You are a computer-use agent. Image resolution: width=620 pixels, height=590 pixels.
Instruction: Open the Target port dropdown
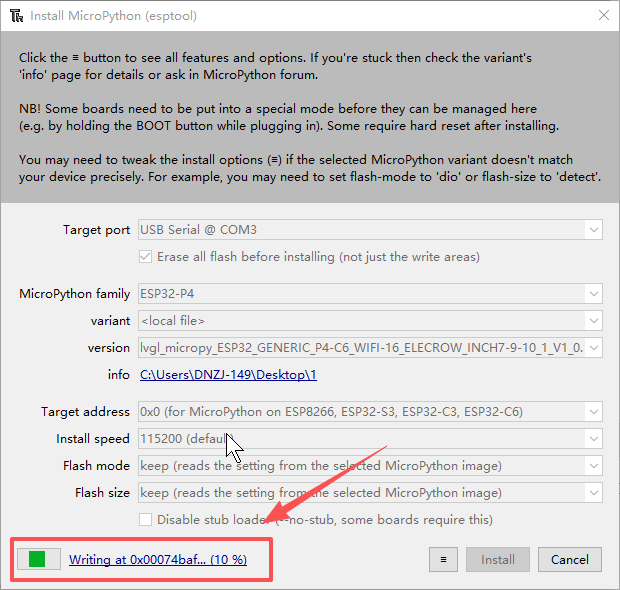tap(594, 230)
